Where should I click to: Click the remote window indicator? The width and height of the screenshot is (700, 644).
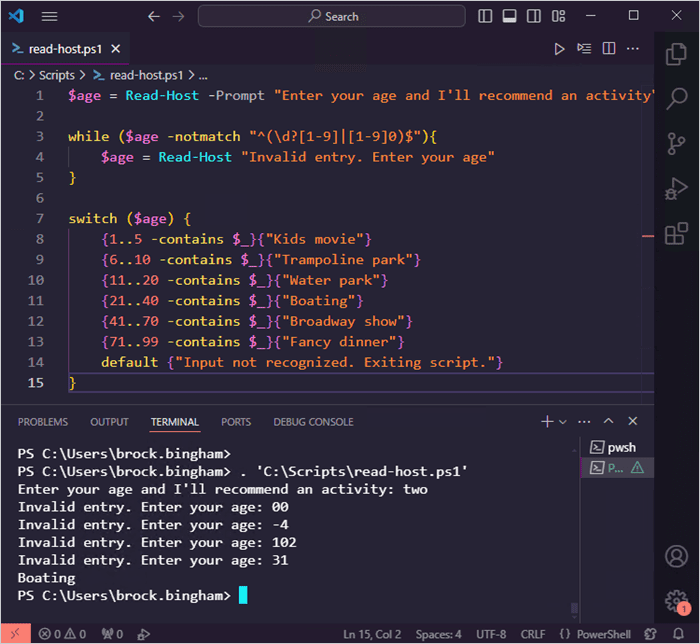pyautogui.click(x=16, y=633)
